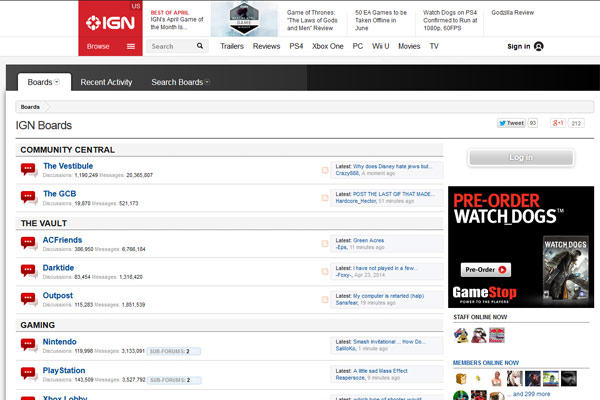Open the Darktide board
This screenshot has height=400, width=600.
(58, 268)
